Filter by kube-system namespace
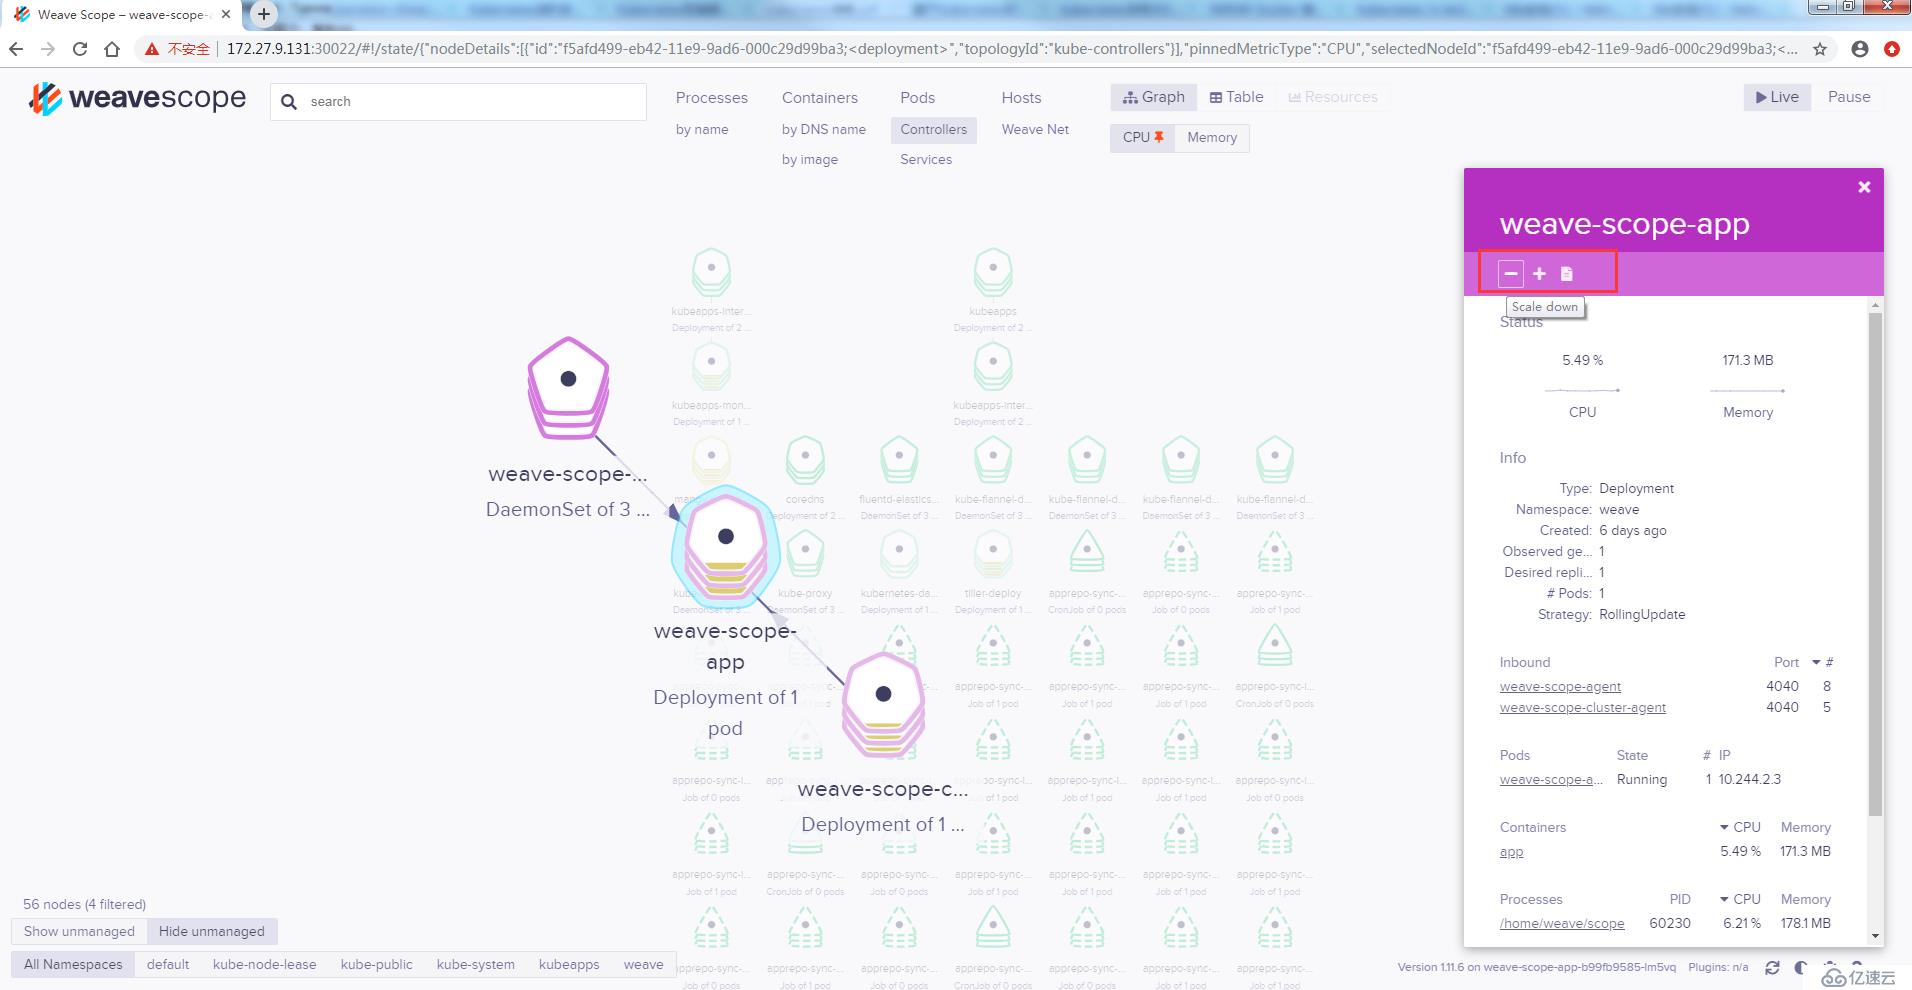This screenshot has width=1912, height=990. 476,964
